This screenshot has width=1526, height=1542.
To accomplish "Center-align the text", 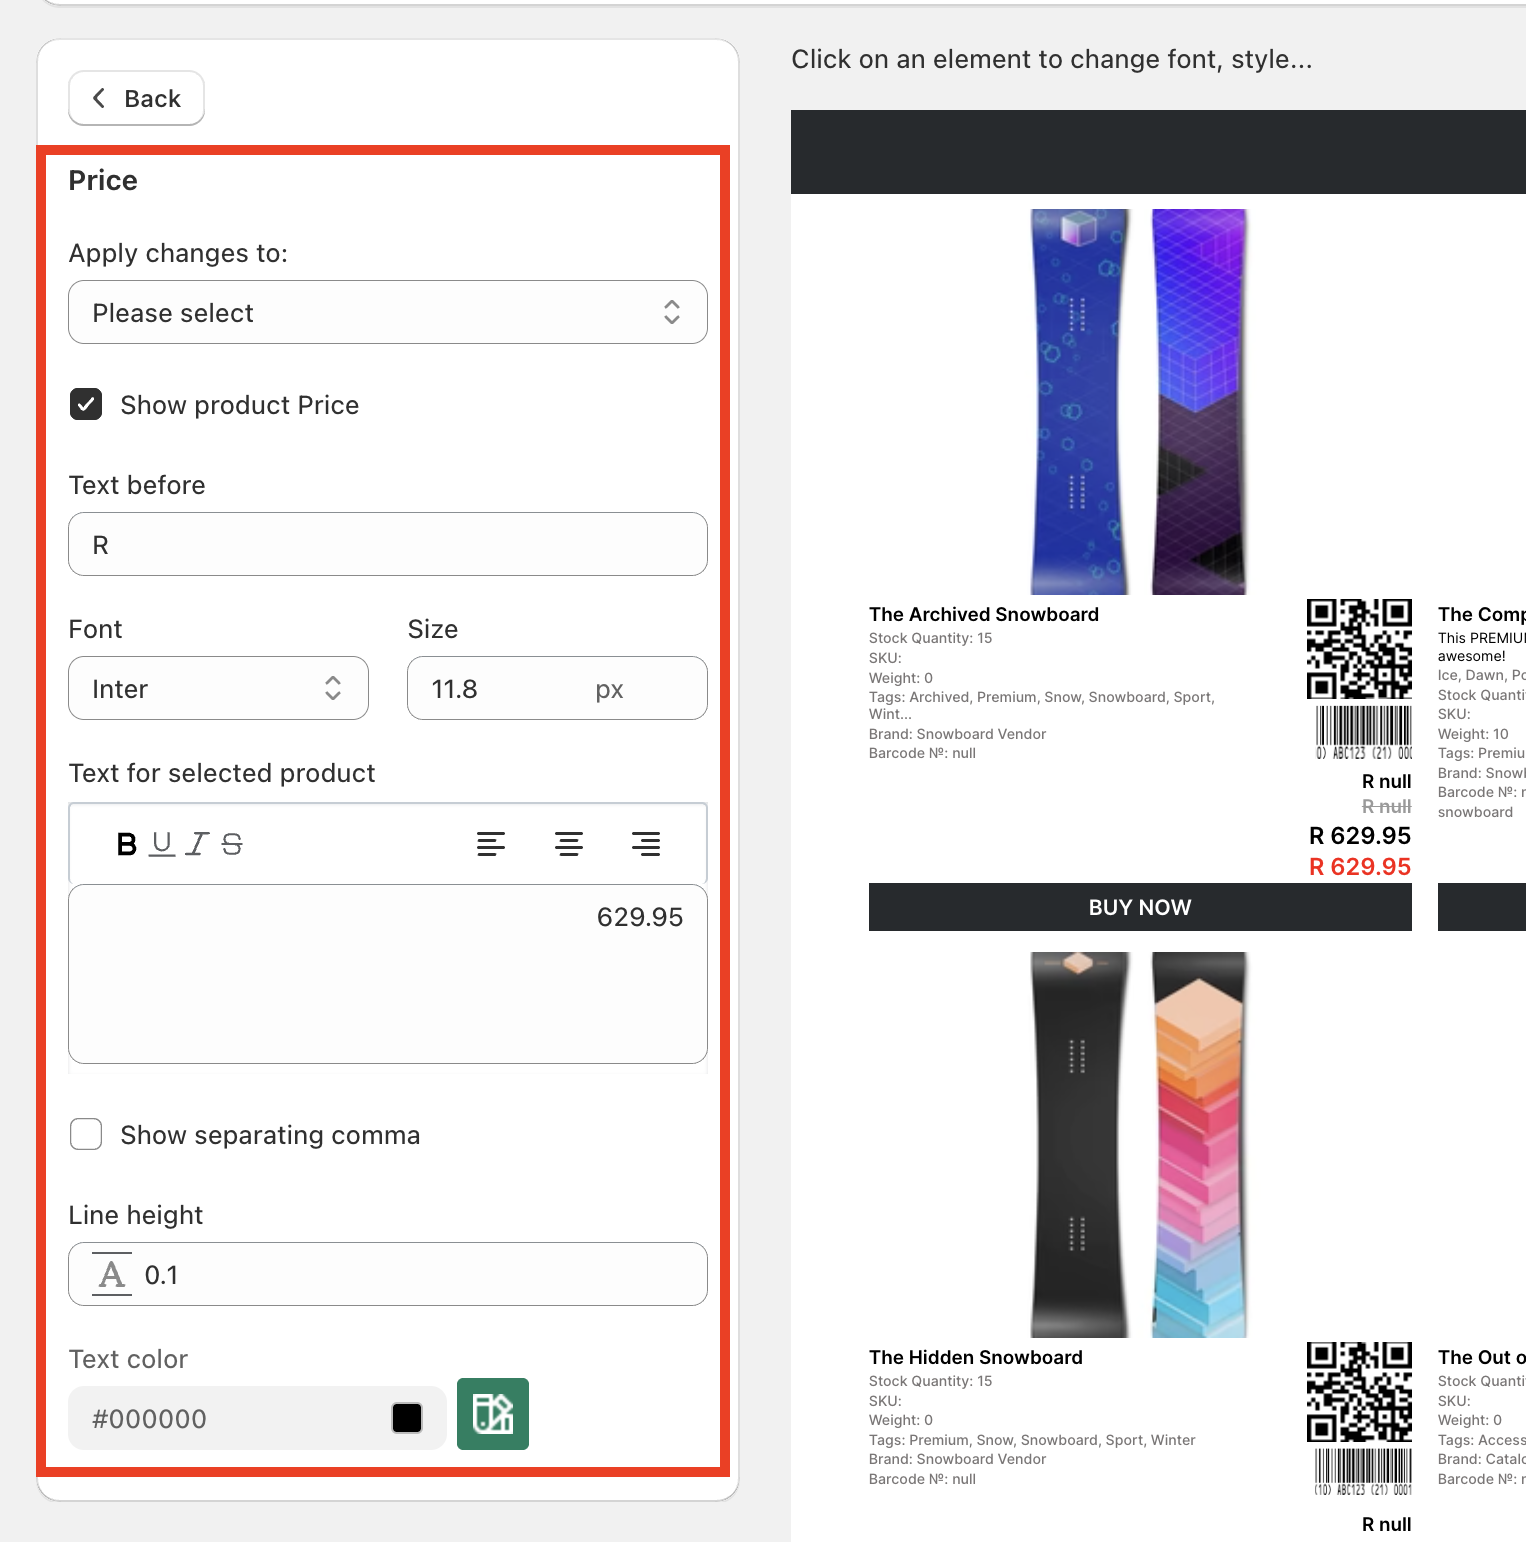I will [569, 844].
